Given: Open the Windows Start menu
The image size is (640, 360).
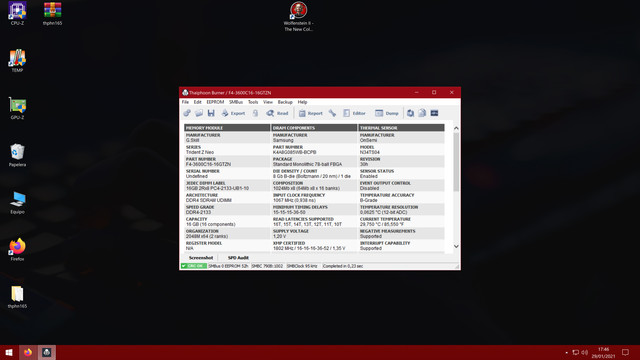Looking at the screenshot, I should pos(9,352).
